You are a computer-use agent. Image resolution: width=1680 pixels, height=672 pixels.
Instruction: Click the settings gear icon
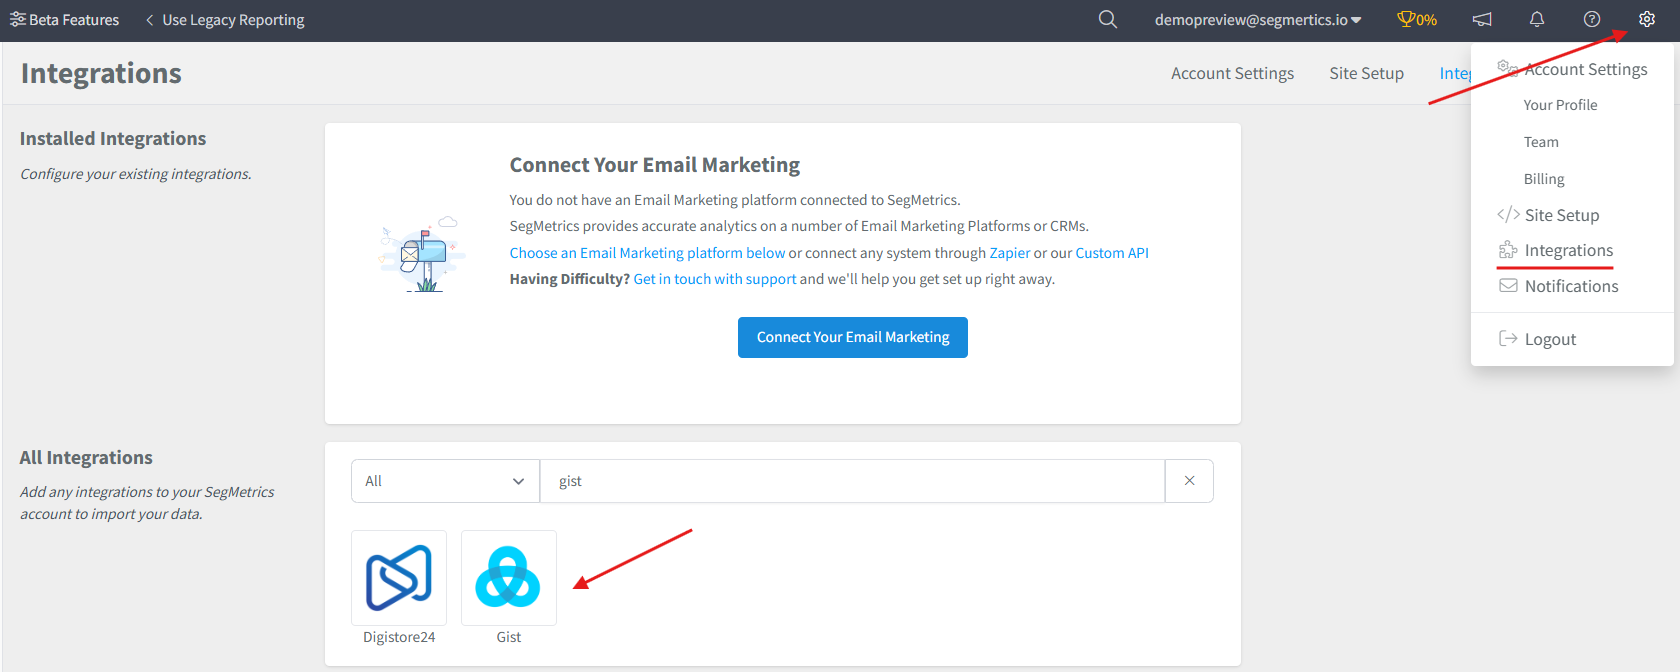tap(1647, 20)
